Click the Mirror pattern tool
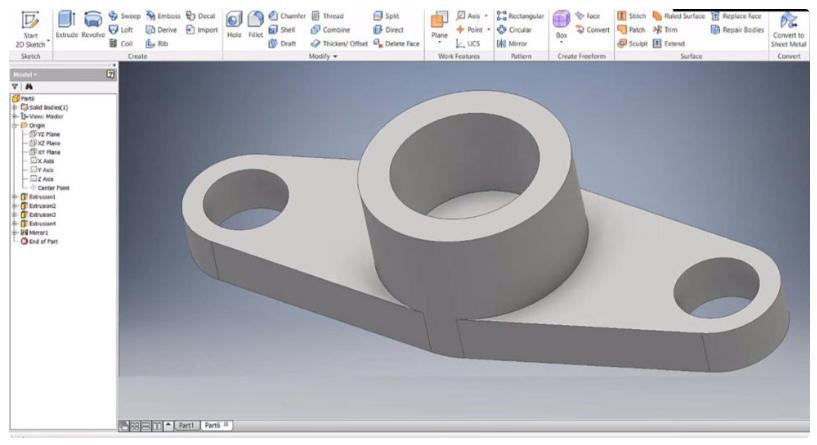 (x=512, y=43)
